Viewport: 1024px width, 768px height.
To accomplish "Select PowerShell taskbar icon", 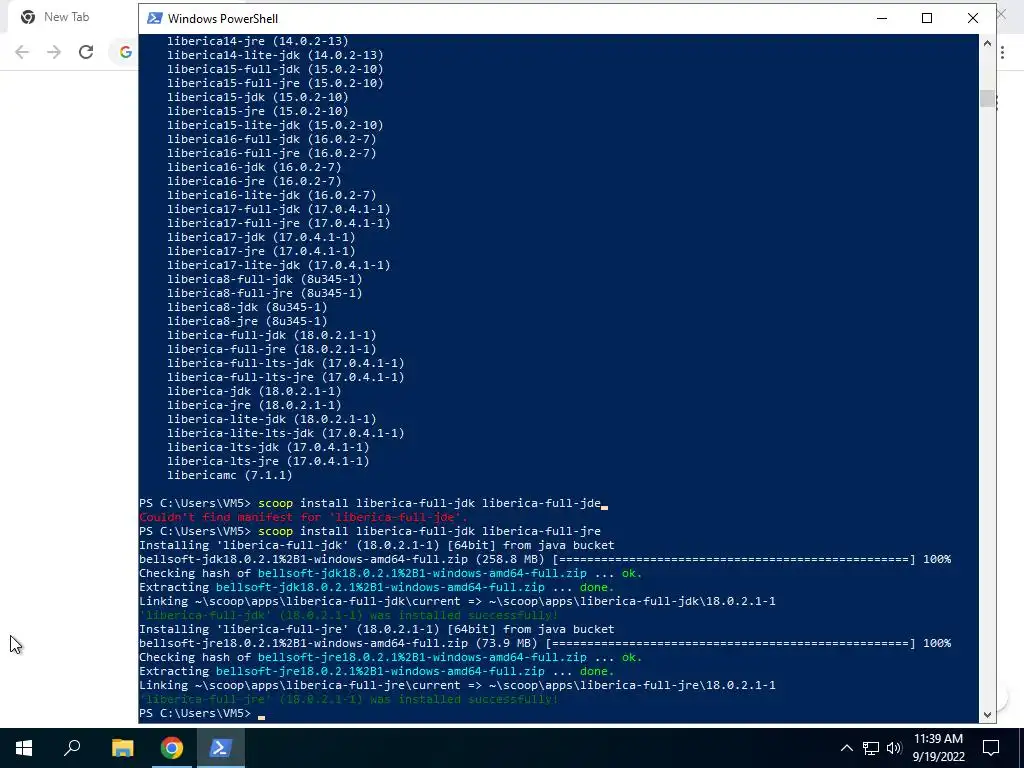I will 220,748.
